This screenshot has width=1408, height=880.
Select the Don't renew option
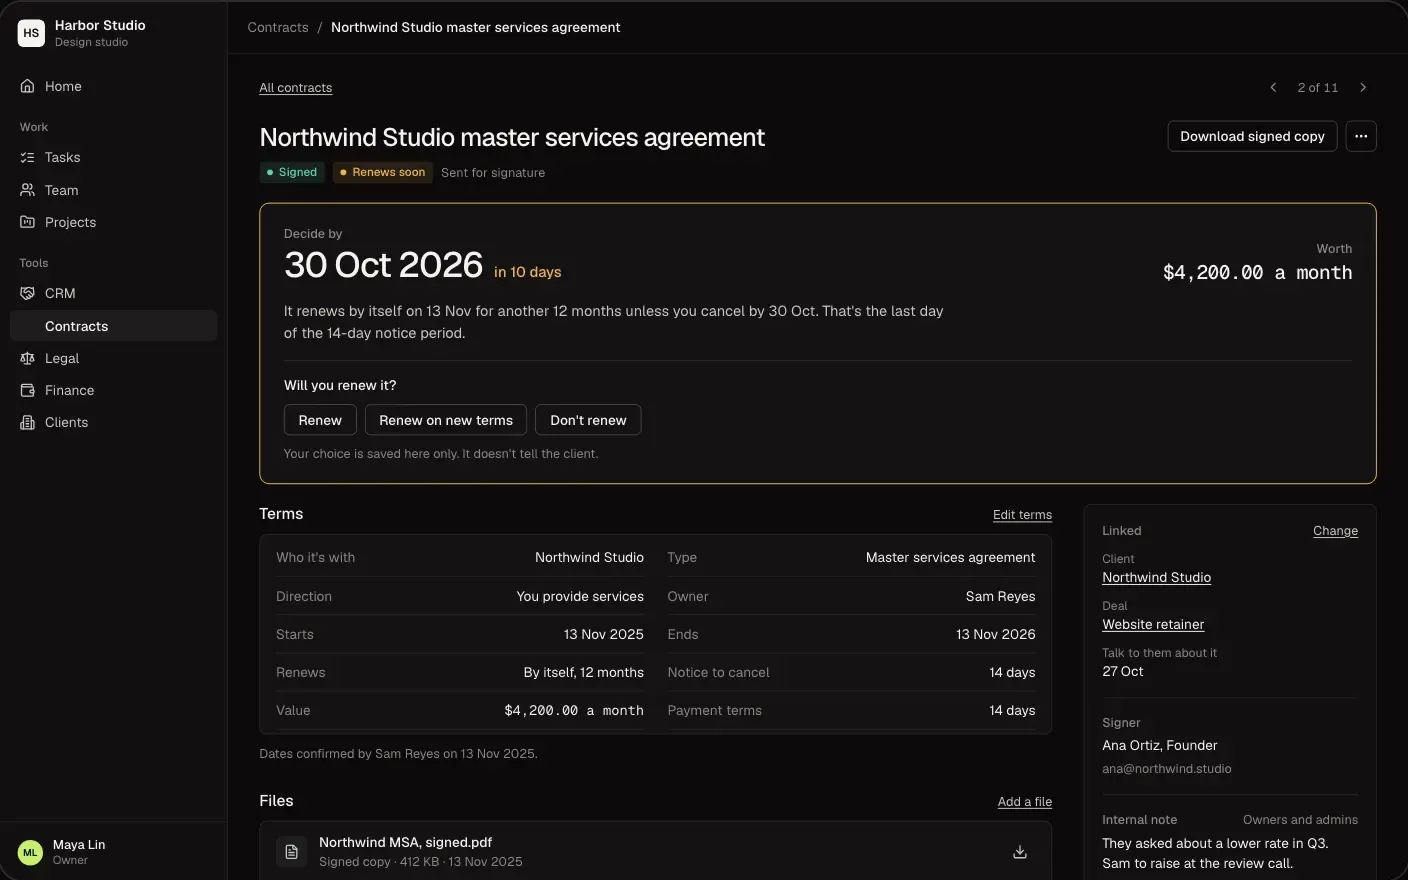[x=588, y=420]
